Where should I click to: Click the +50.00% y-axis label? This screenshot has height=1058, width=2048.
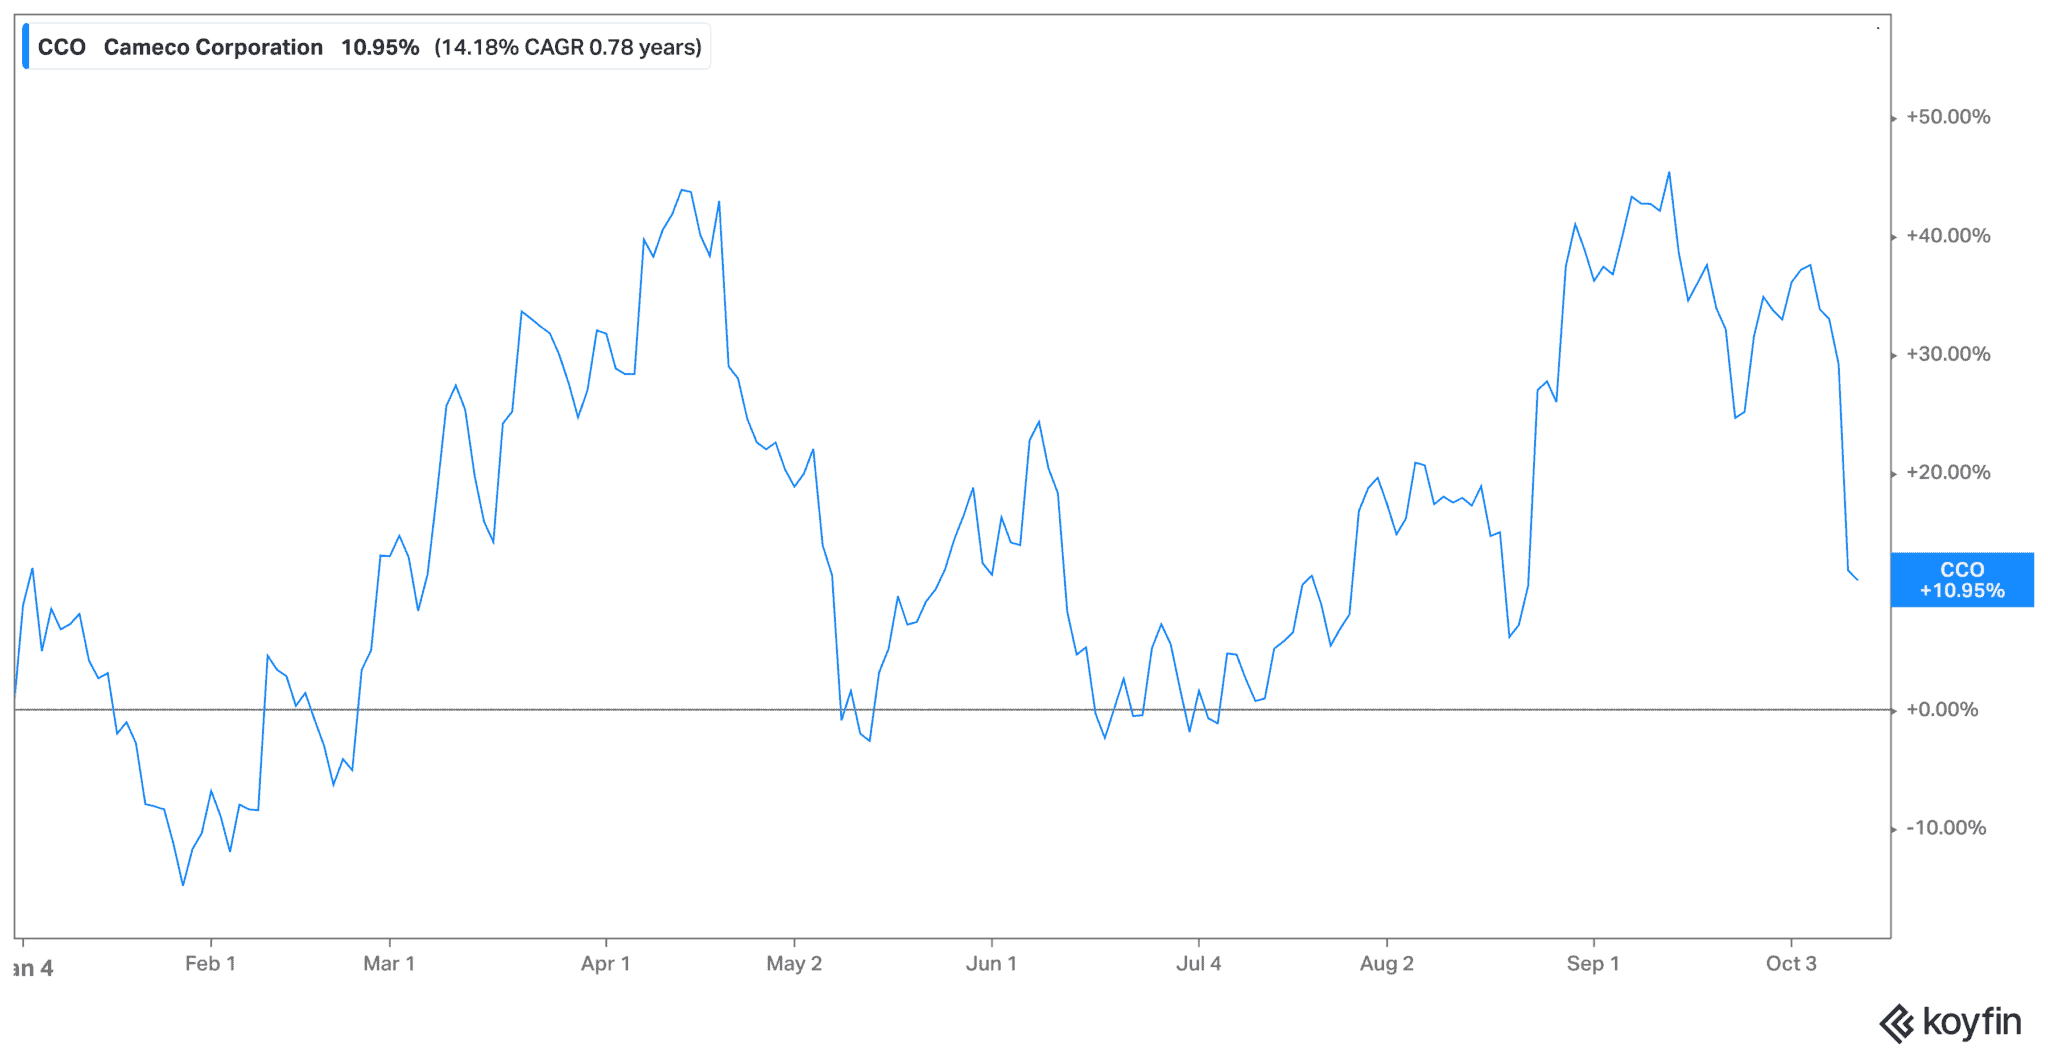[x=1948, y=117]
